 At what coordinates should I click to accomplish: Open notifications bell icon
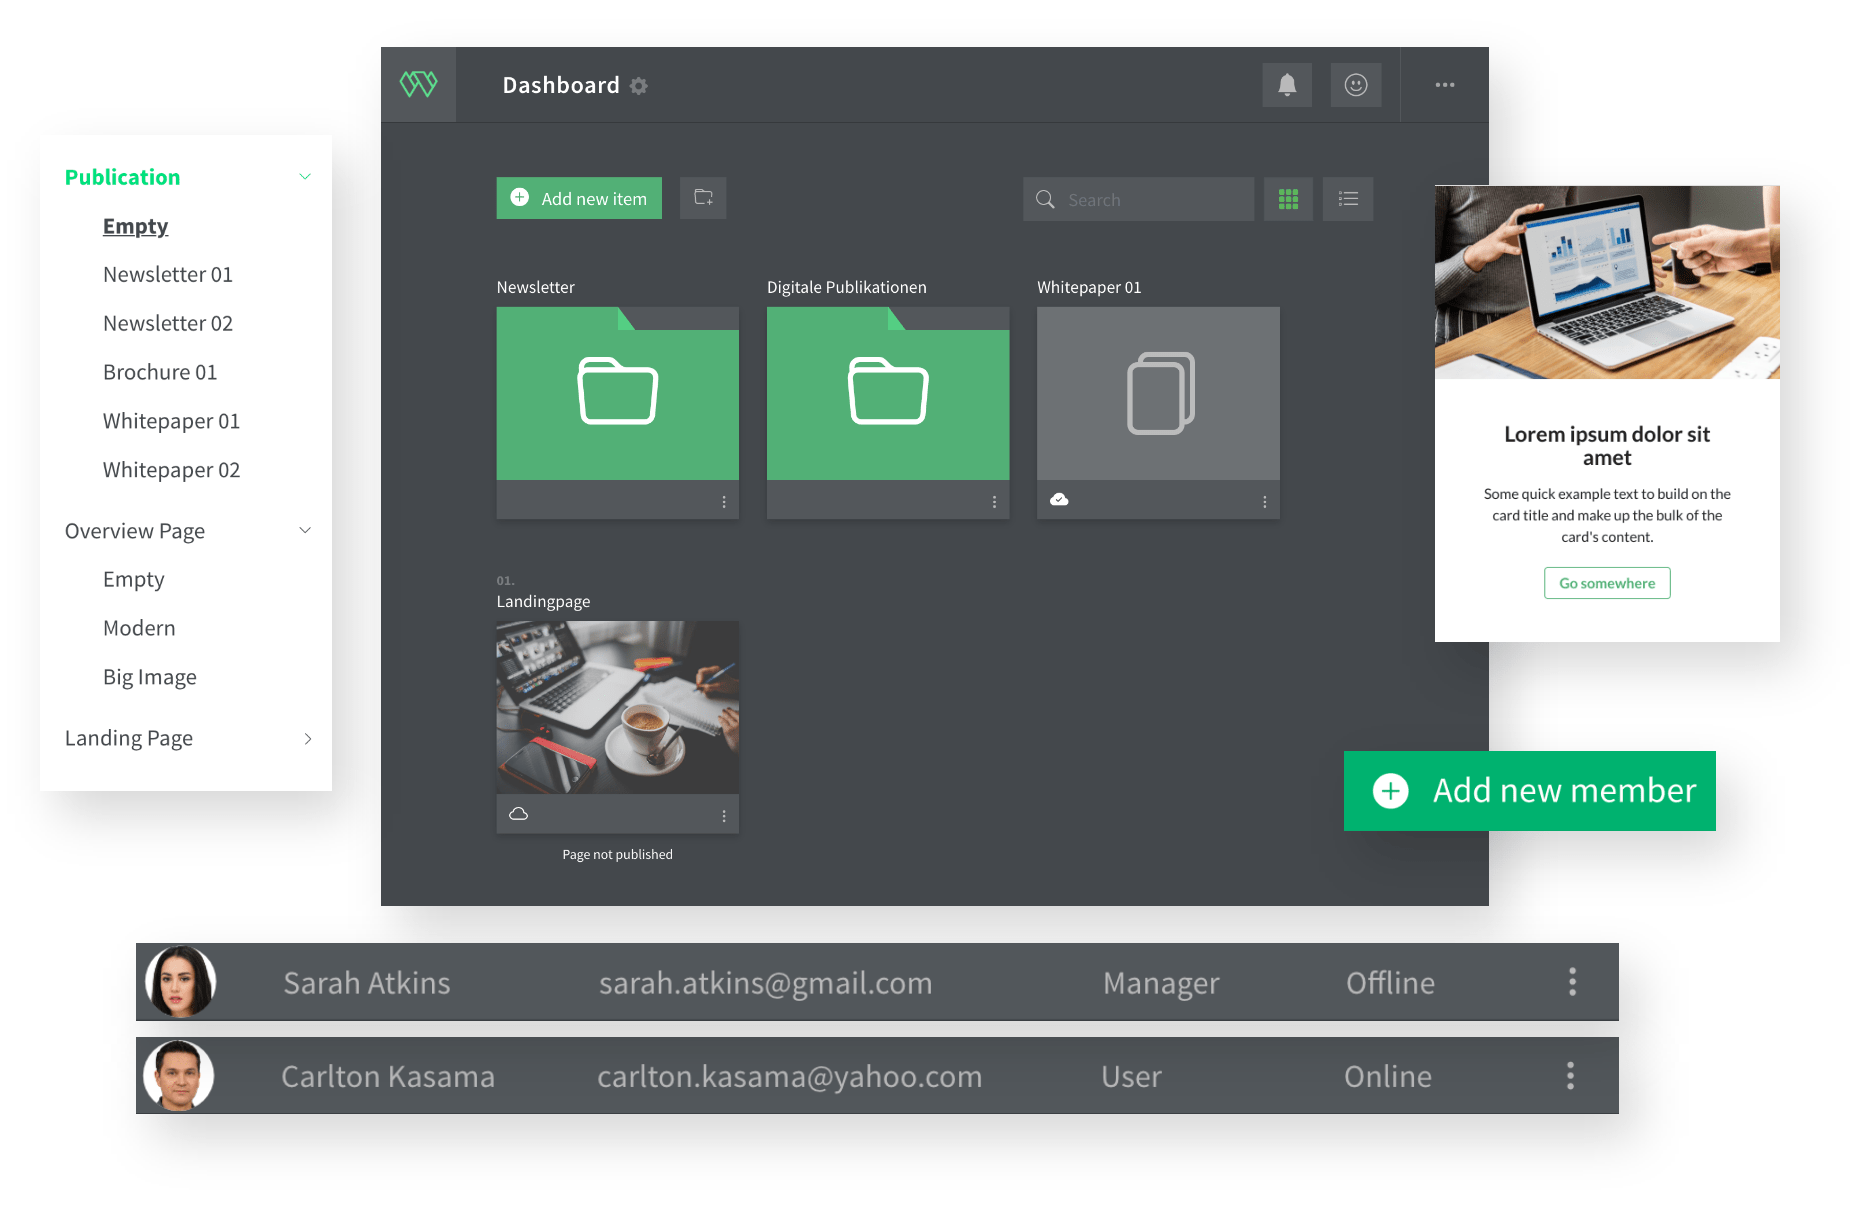pos(1287,85)
